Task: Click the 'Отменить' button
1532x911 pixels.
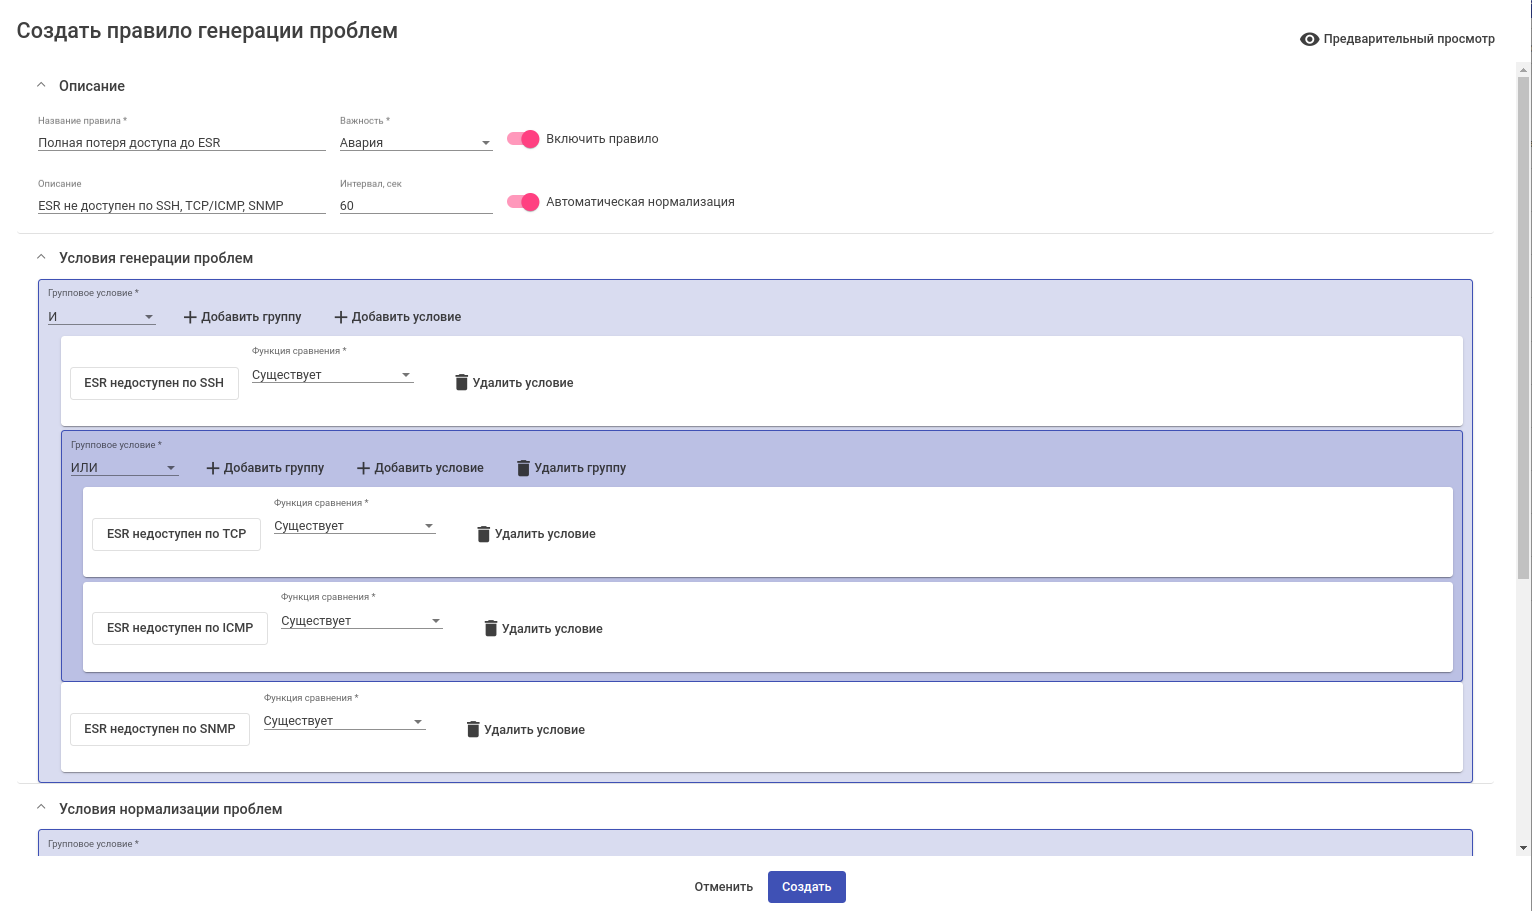Action: coord(723,887)
